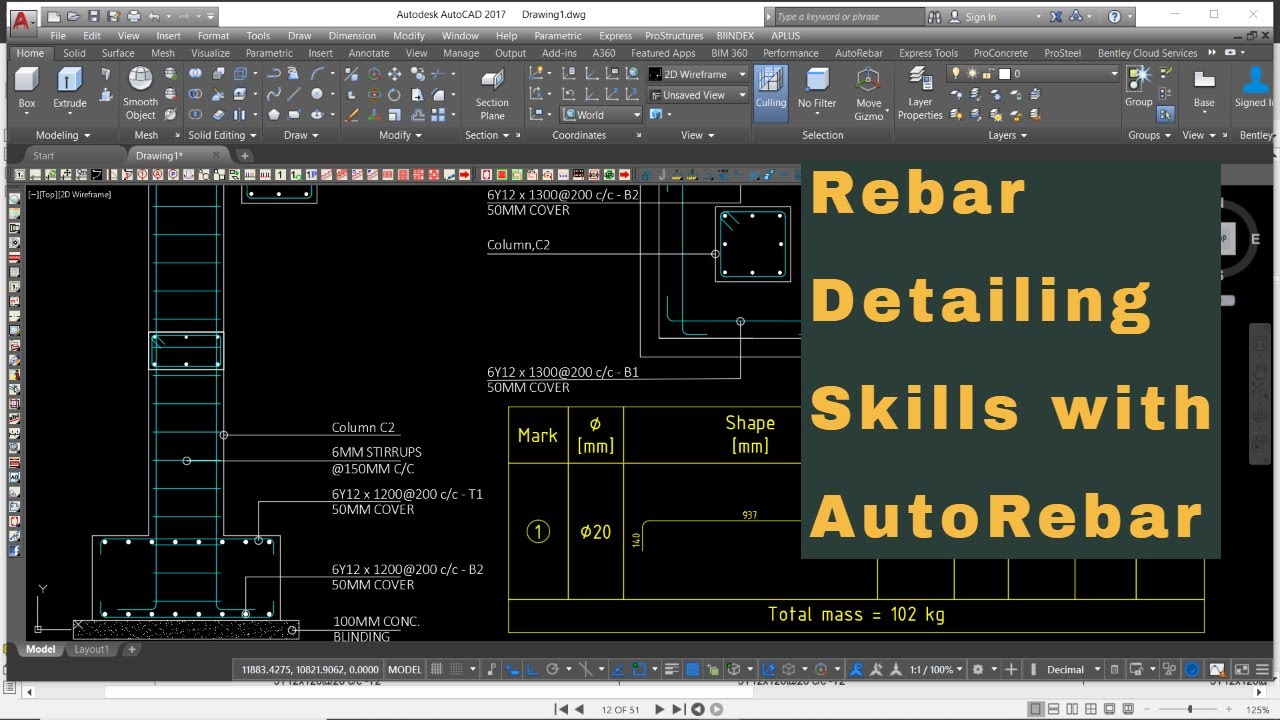The image size is (1280, 720).
Task: Toggle the ortho mode status bar icon
Action: (x=533, y=669)
